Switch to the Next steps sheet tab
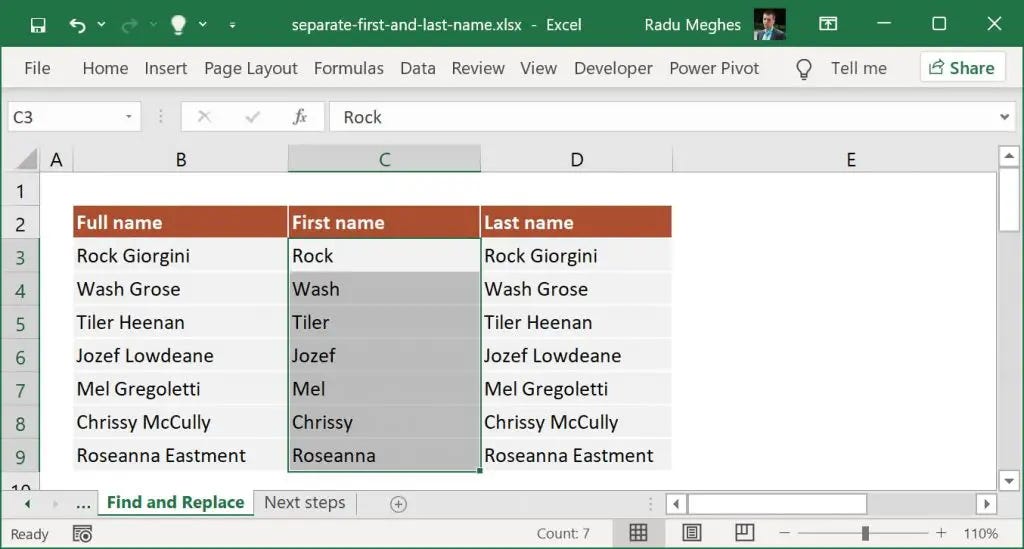Image resolution: width=1024 pixels, height=549 pixels. point(304,502)
